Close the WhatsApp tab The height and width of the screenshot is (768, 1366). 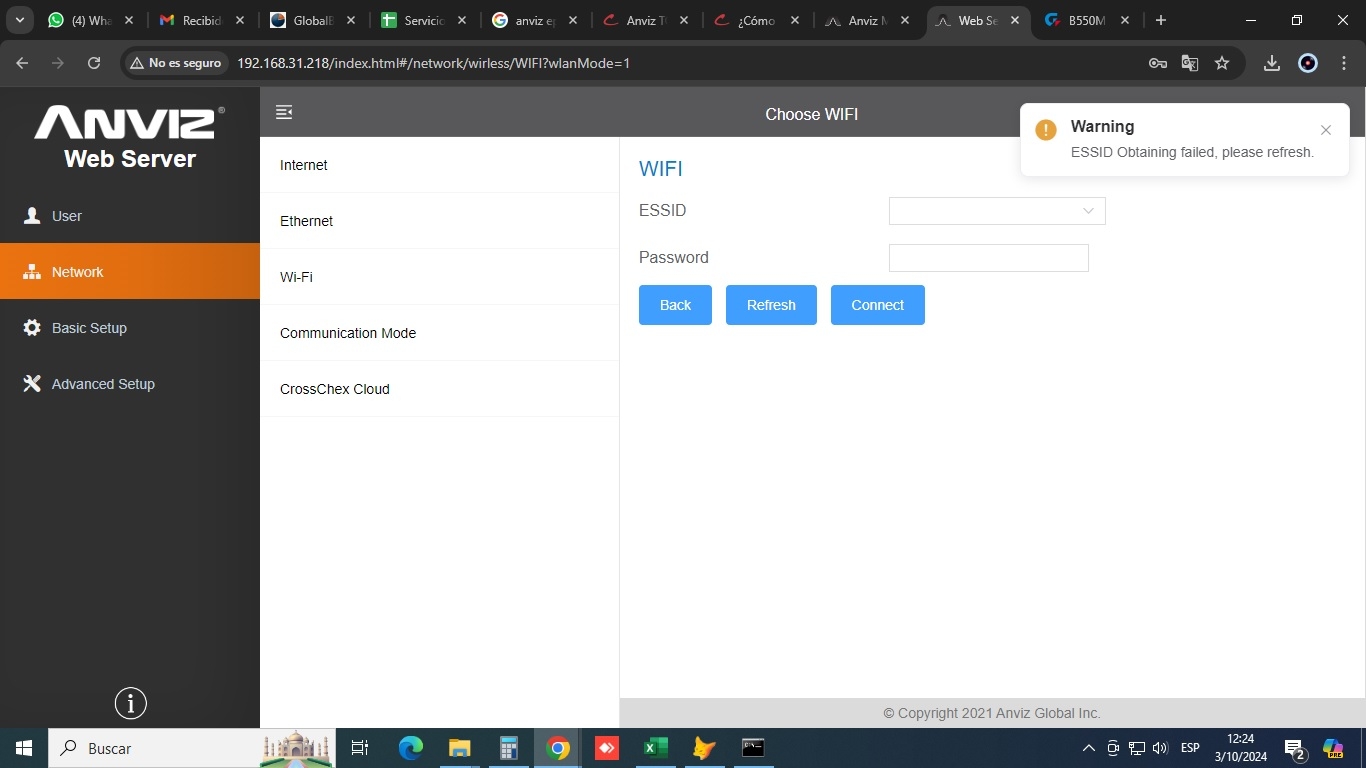pos(129,20)
